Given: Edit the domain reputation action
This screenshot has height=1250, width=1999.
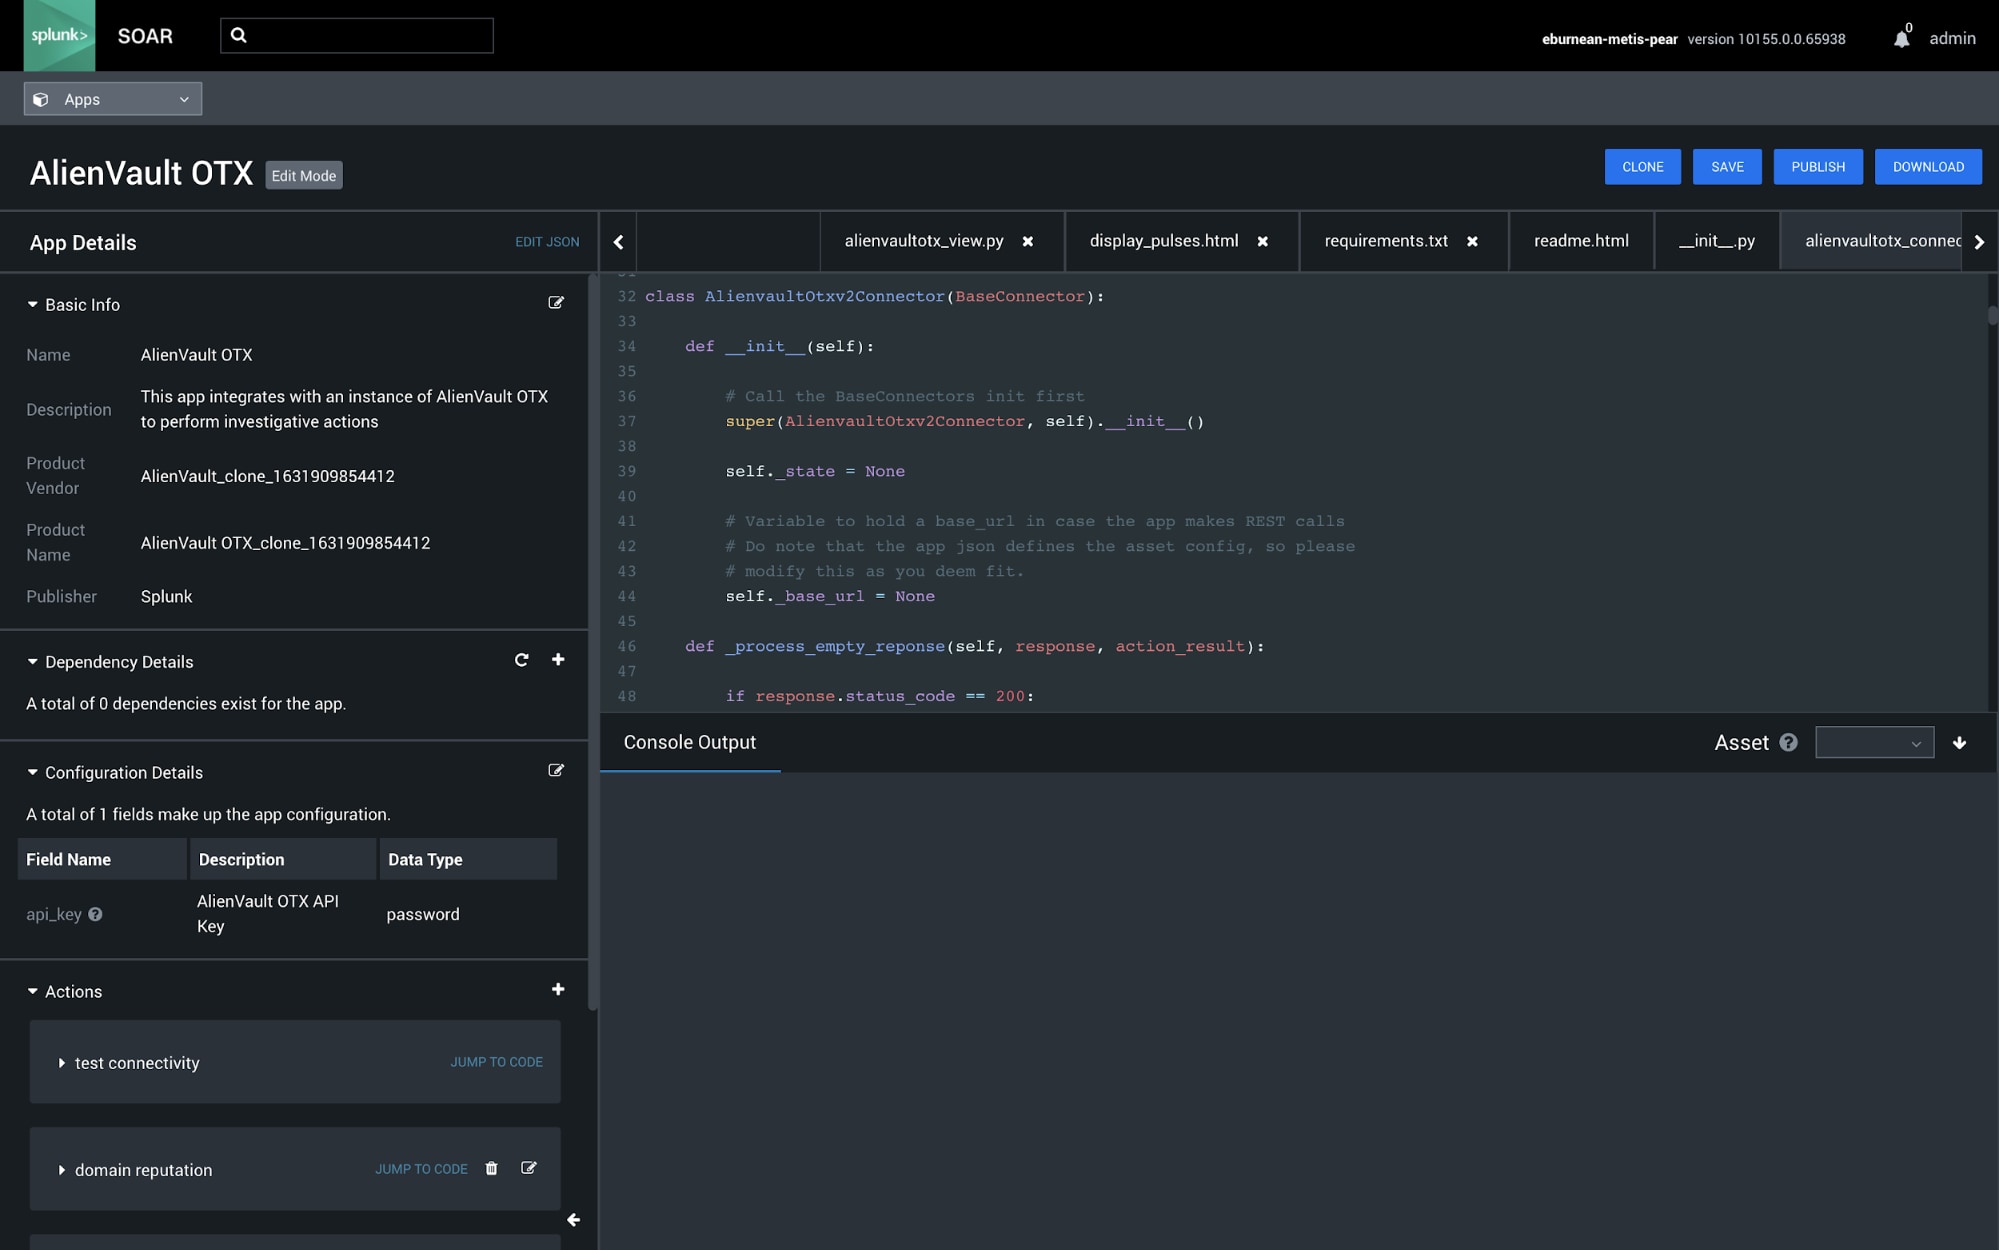Looking at the screenshot, I should tap(529, 1168).
